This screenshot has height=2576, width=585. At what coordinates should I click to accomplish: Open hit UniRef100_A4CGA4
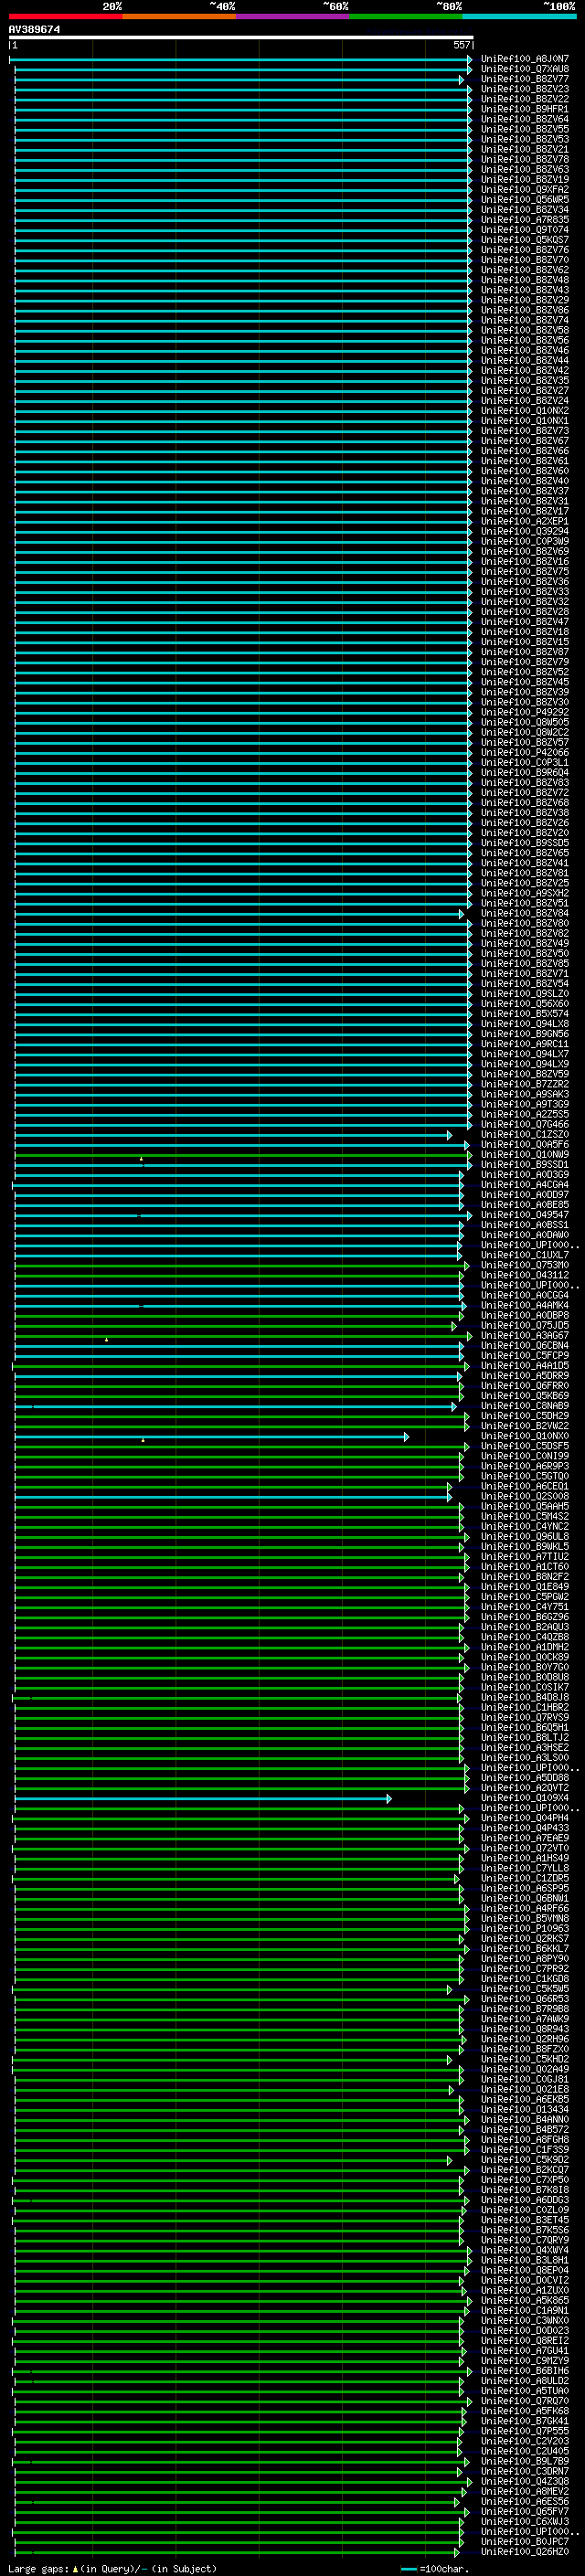click(524, 1184)
